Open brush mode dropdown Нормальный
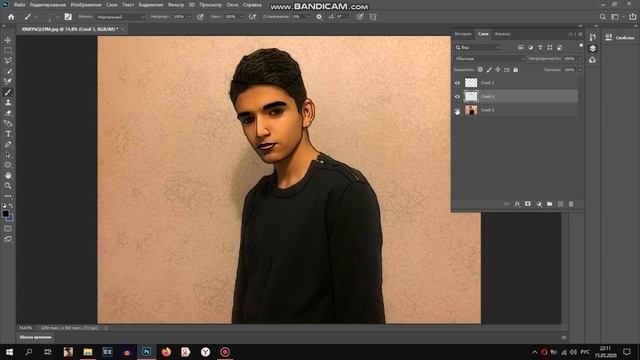 click(x=121, y=17)
